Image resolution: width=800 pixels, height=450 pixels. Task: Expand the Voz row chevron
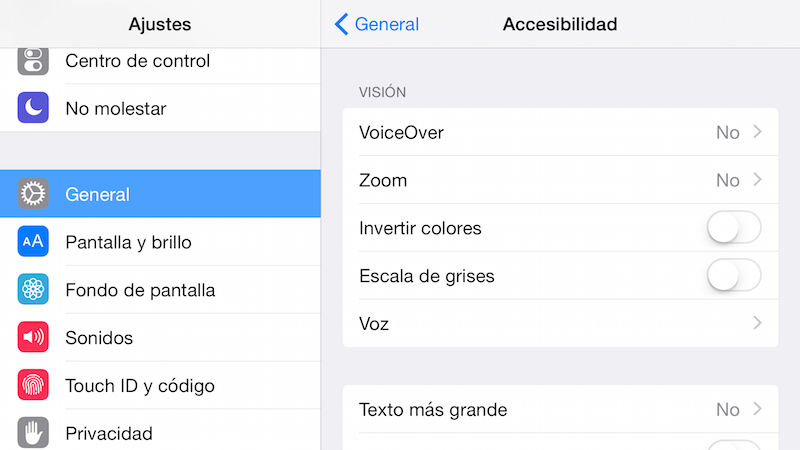tap(758, 323)
